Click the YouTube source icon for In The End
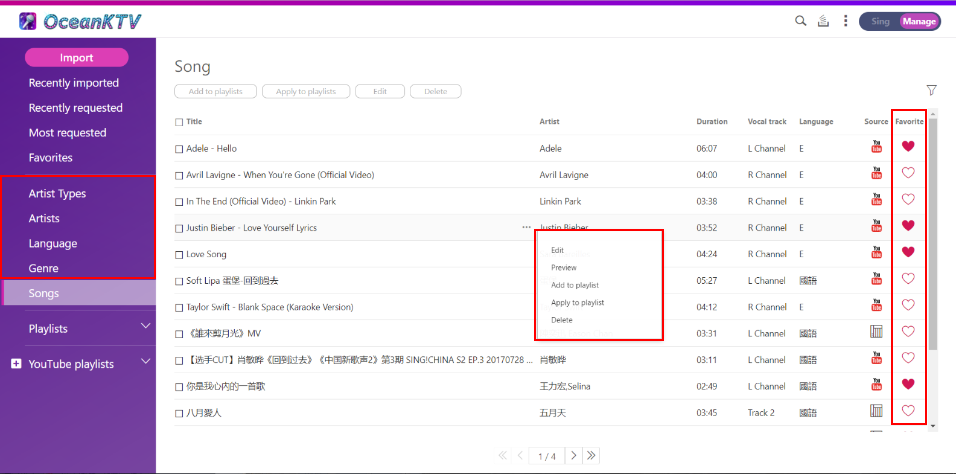Viewport: 956px width, 474px height. tap(877, 200)
